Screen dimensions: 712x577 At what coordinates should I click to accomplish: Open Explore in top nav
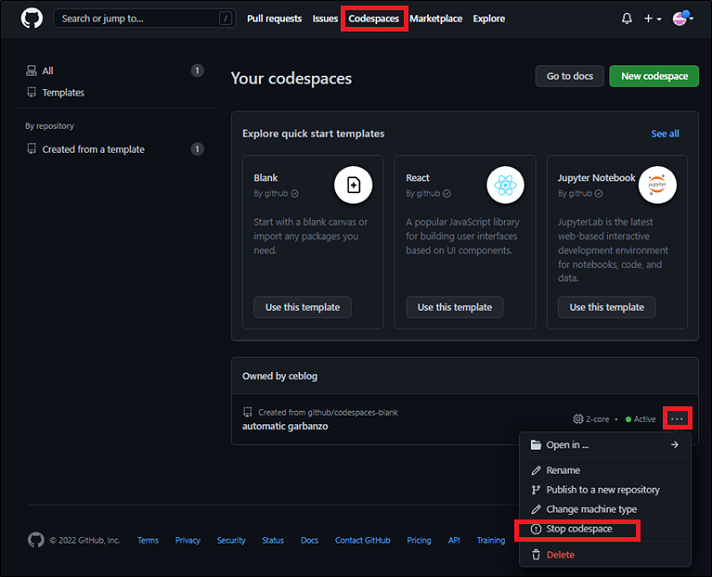[x=489, y=19]
